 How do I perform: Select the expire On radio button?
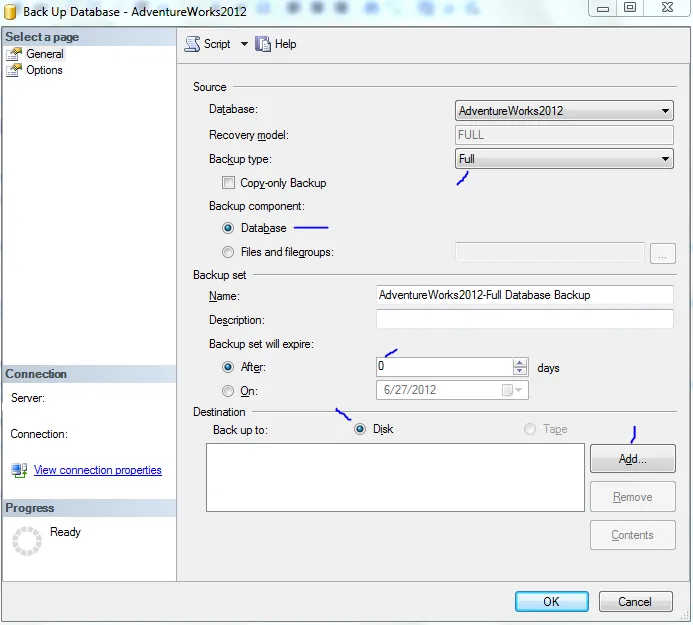(x=228, y=391)
